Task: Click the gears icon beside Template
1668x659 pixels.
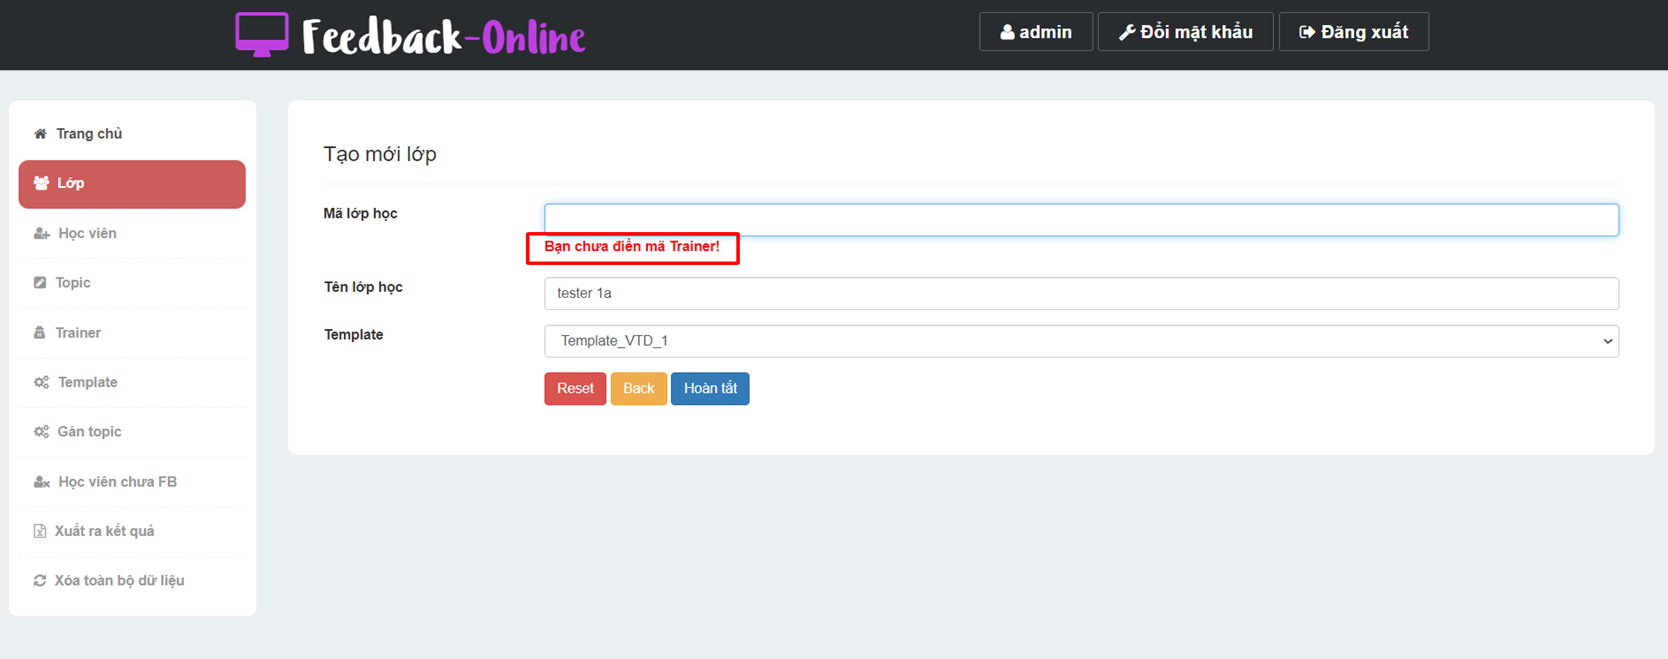Action: [x=41, y=382]
